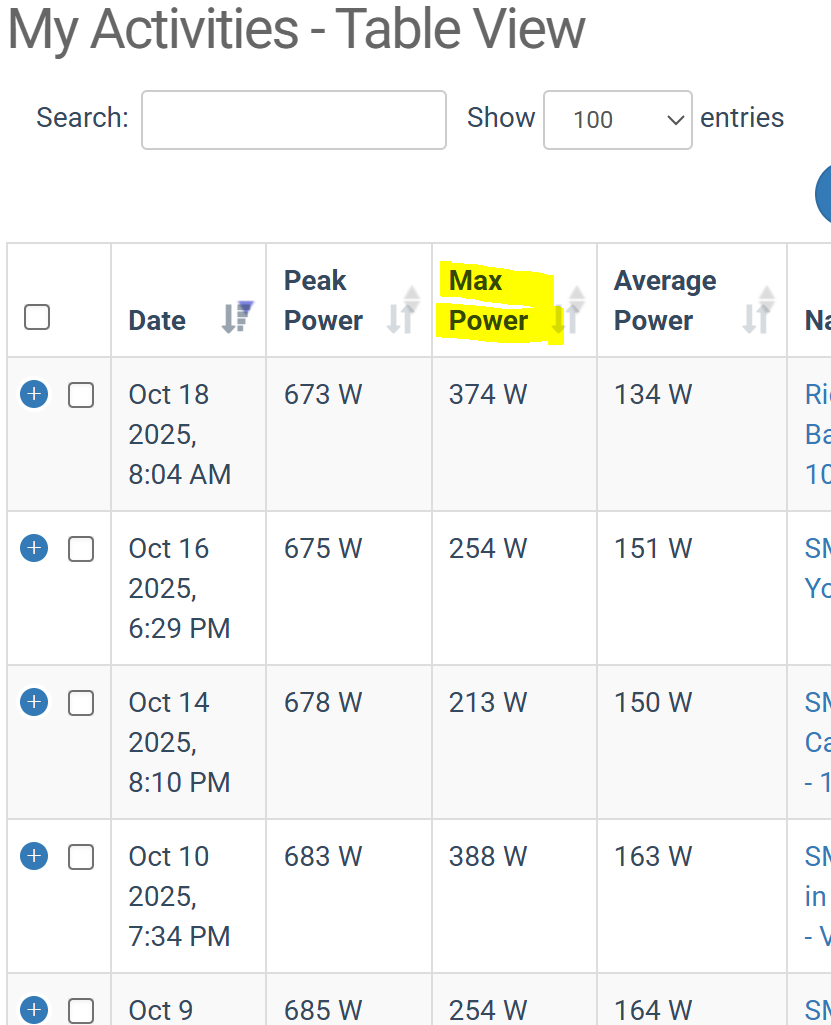Screen dimensions: 831x1025
Task: Click the Peak Power column sort arrows
Action: point(403,309)
